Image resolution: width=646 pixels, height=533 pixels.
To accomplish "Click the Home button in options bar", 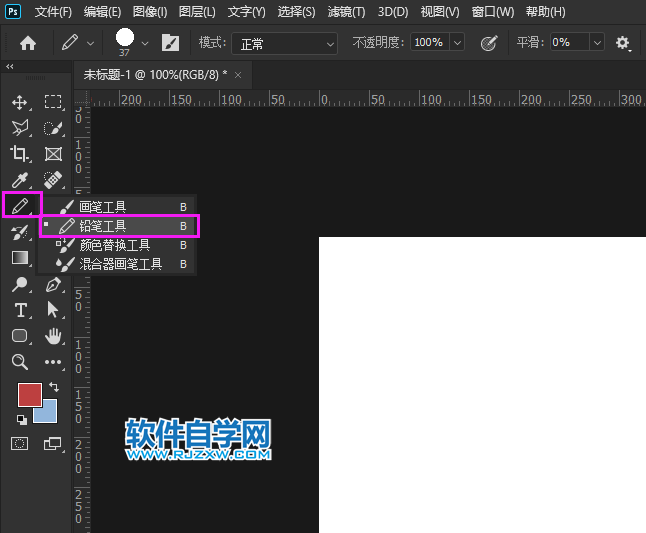I will point(28,43).
